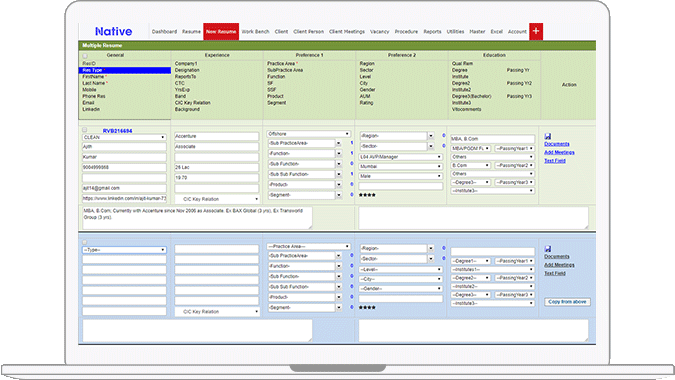Click Function picker arrow in blank row

point(339,266)
